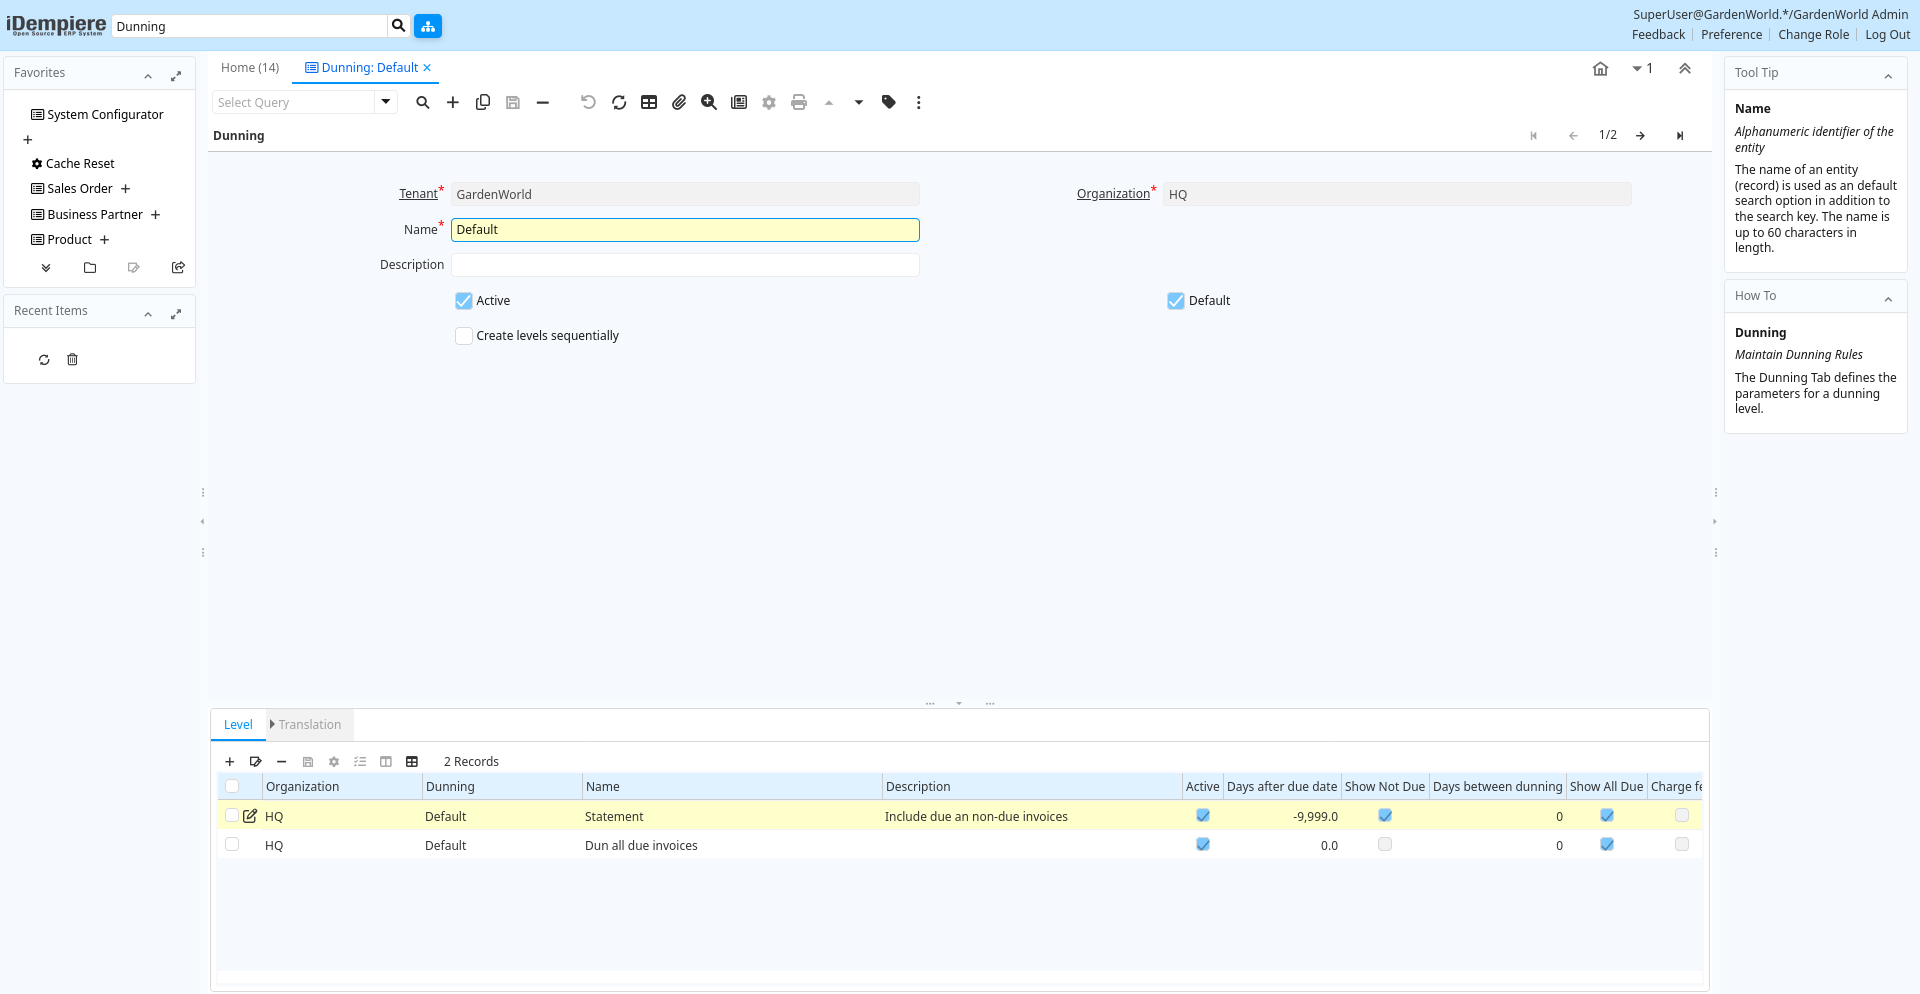Image resolution: width=1920 pixels, height=994 pixels.
Task: Collapse the Favorites panel
Action: pyautogui.click(x=148, y=75)
